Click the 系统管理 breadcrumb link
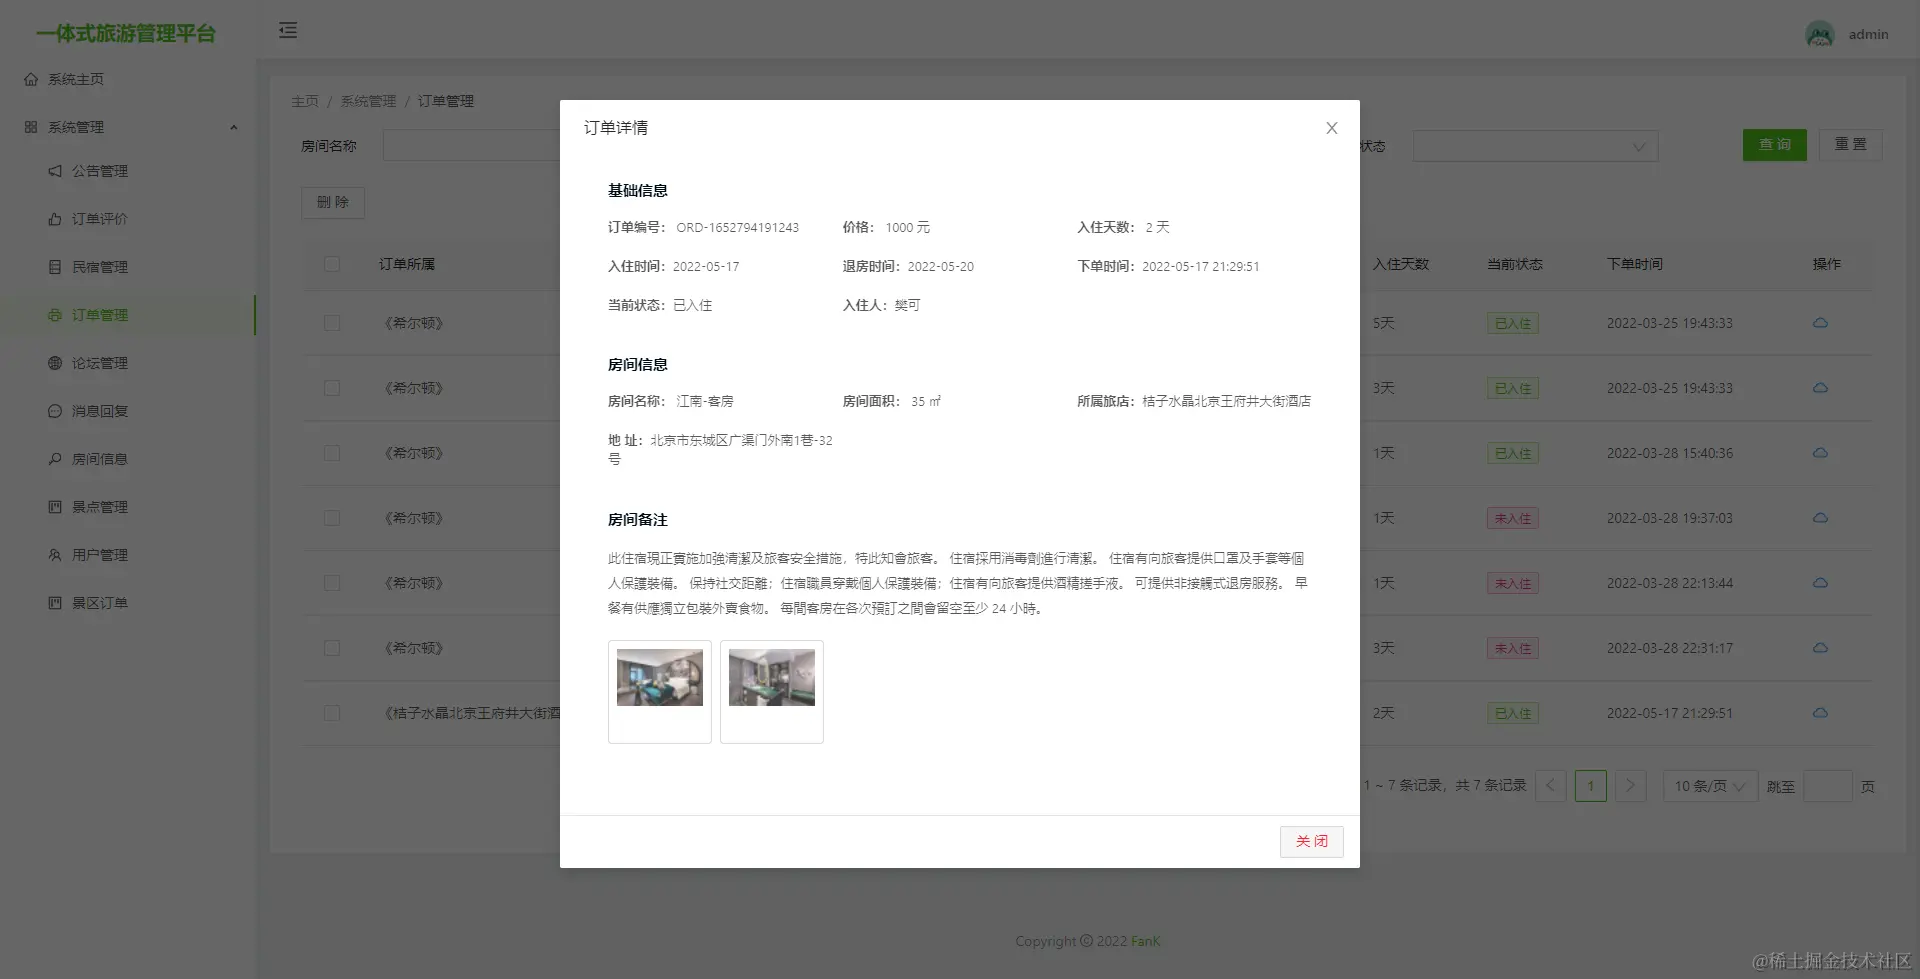The image size is (1920, 979). coord(368,101)
